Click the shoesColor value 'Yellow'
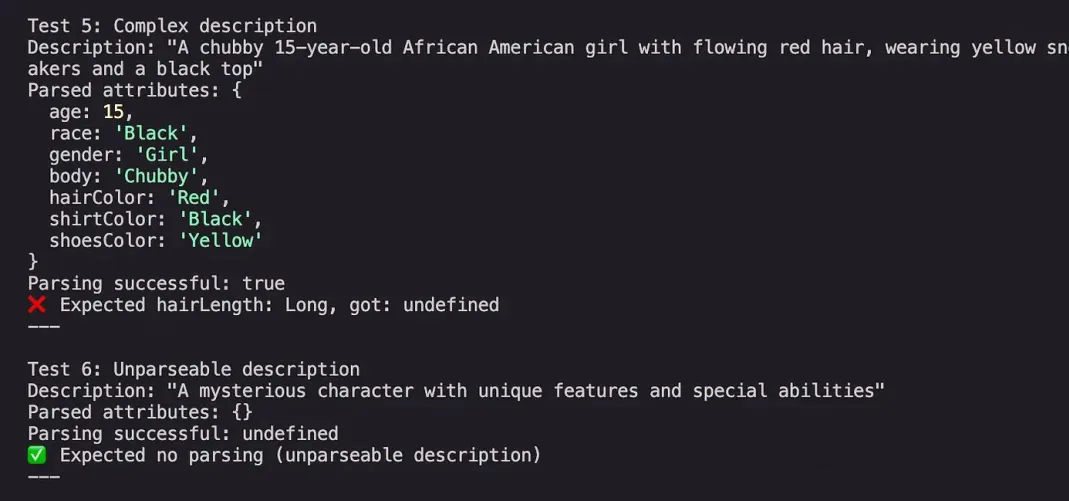This screenshot has height=501, width=1069. coord(220,241)
